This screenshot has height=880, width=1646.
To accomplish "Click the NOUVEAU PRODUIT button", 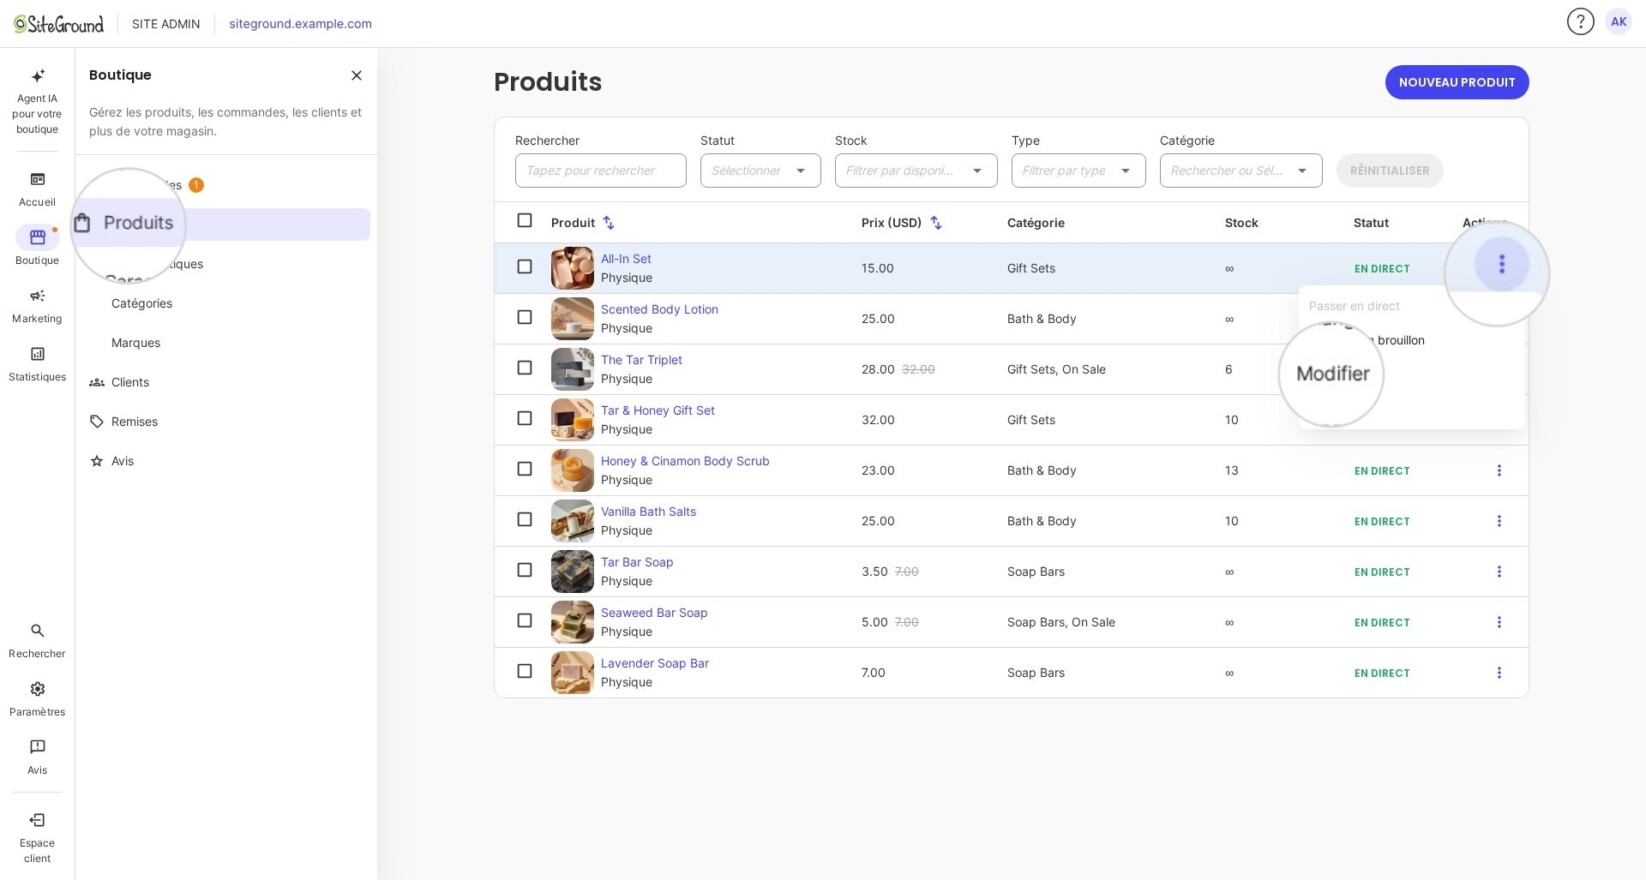I will [1456, 82].
